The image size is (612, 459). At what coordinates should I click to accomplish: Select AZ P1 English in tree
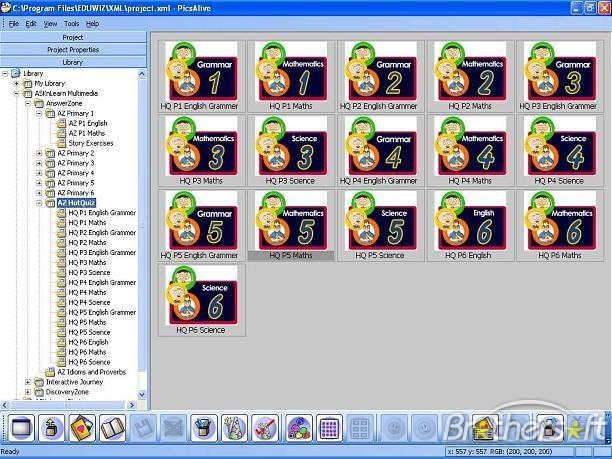88,123
